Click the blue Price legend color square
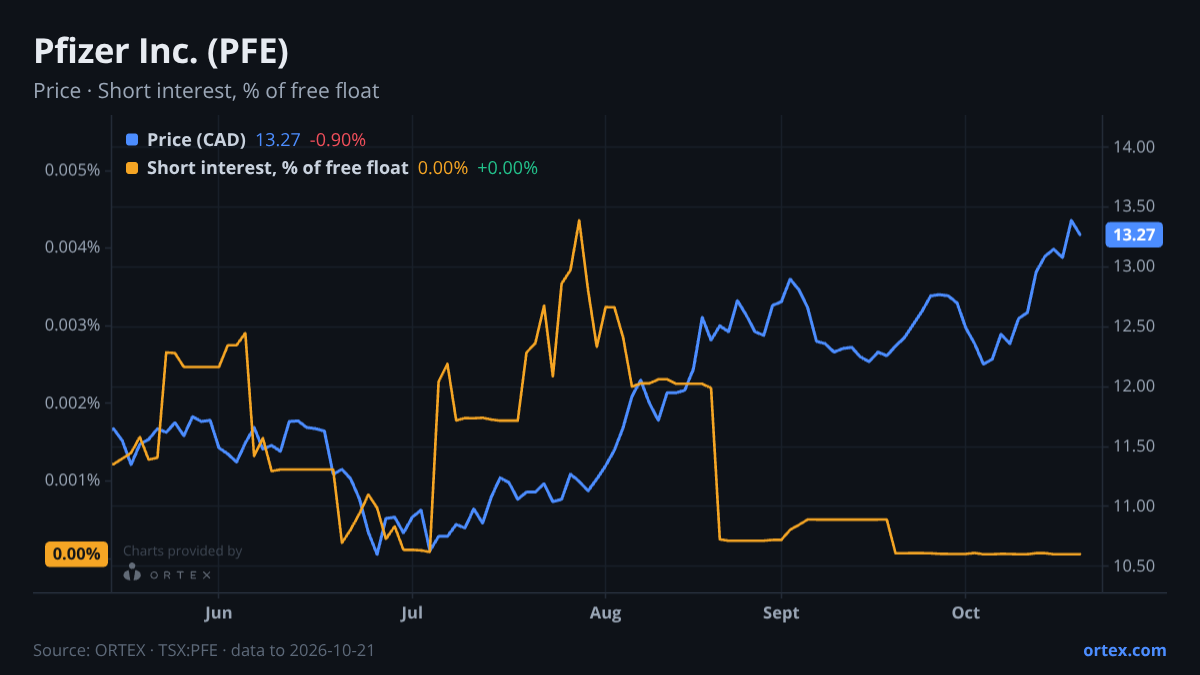Image resolution: width=1200 pixels, height=675 pixels. (132, 140)
